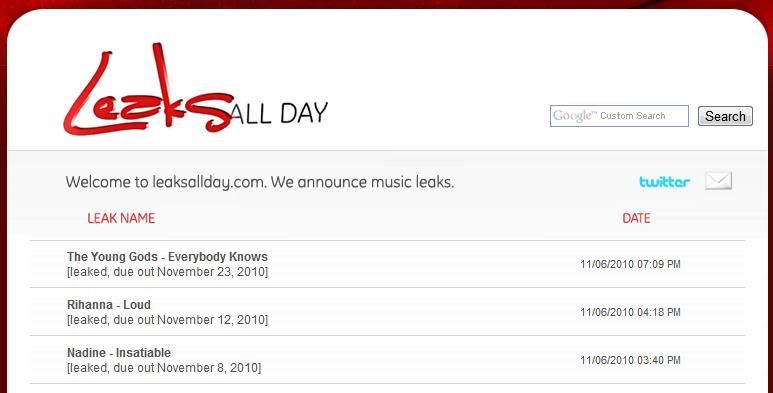Click the 11/06/2010 04:18 PM date
Screen dimensions: 773x393
click(630, 312)
